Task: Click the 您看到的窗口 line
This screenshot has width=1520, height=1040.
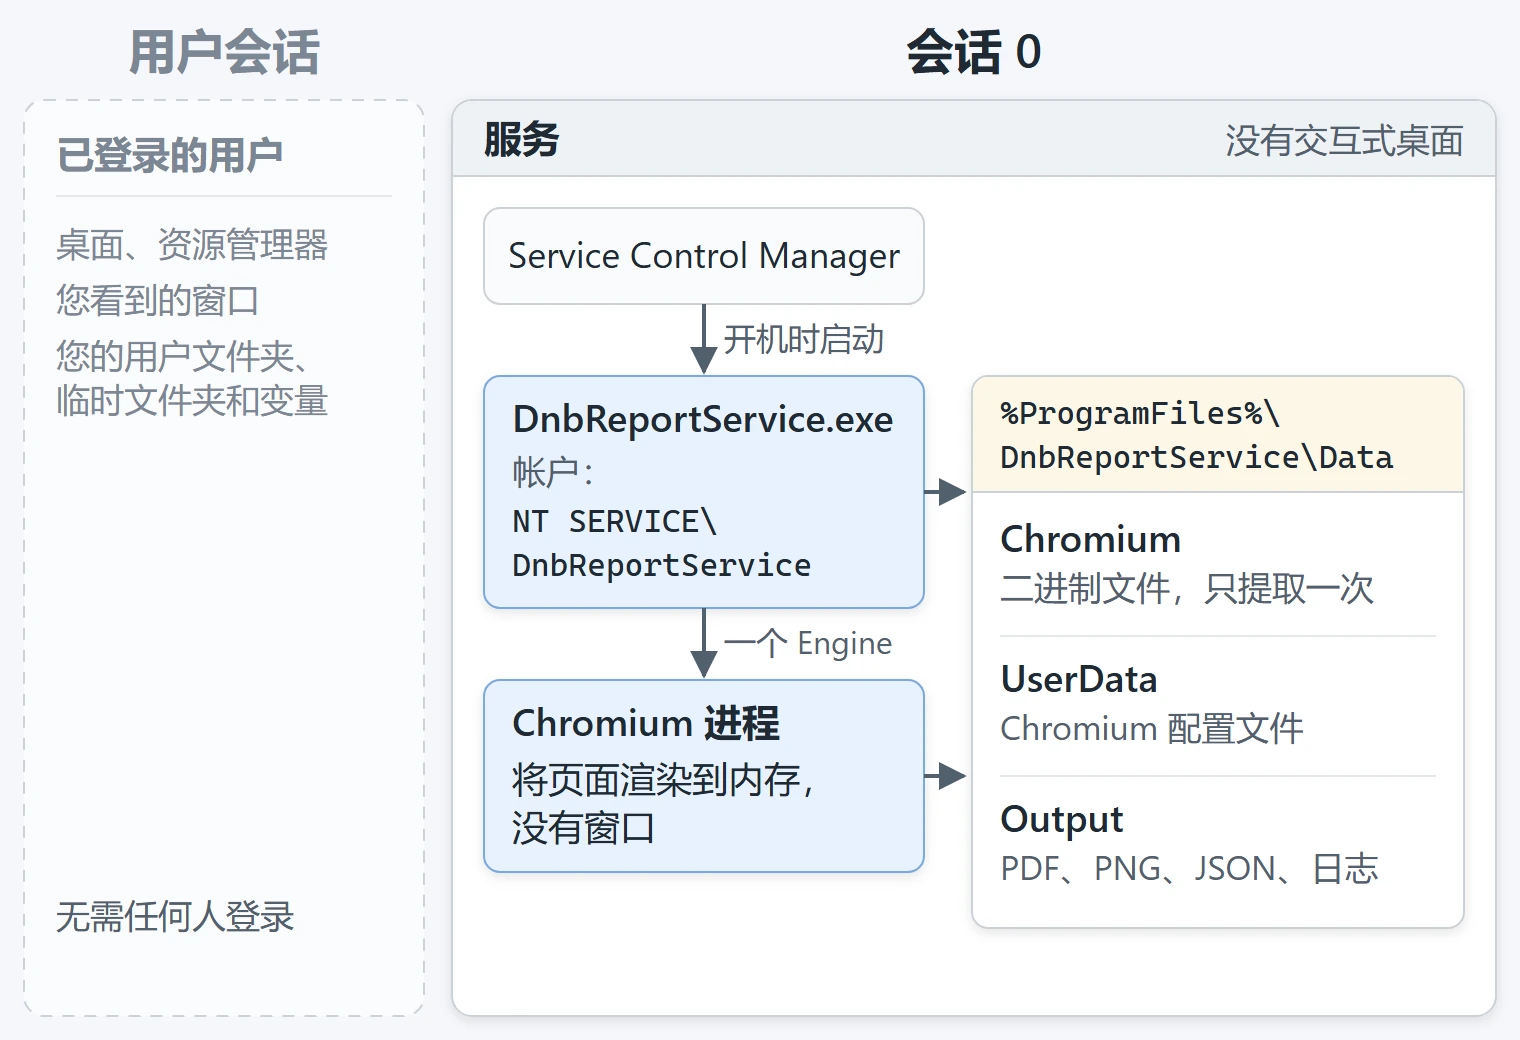Action: pyautogui.click(x=158, y=300)
